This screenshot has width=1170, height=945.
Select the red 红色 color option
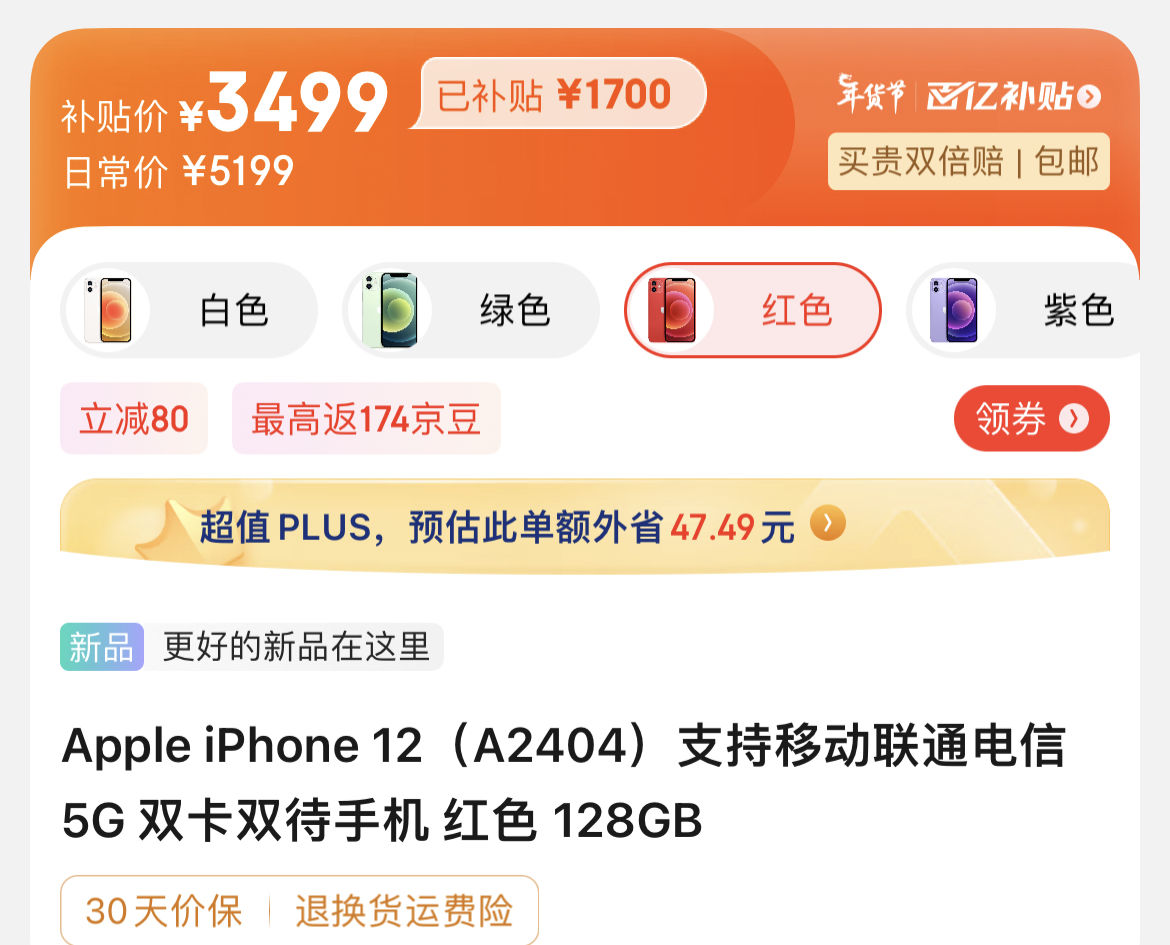click(x=753, y=310)
